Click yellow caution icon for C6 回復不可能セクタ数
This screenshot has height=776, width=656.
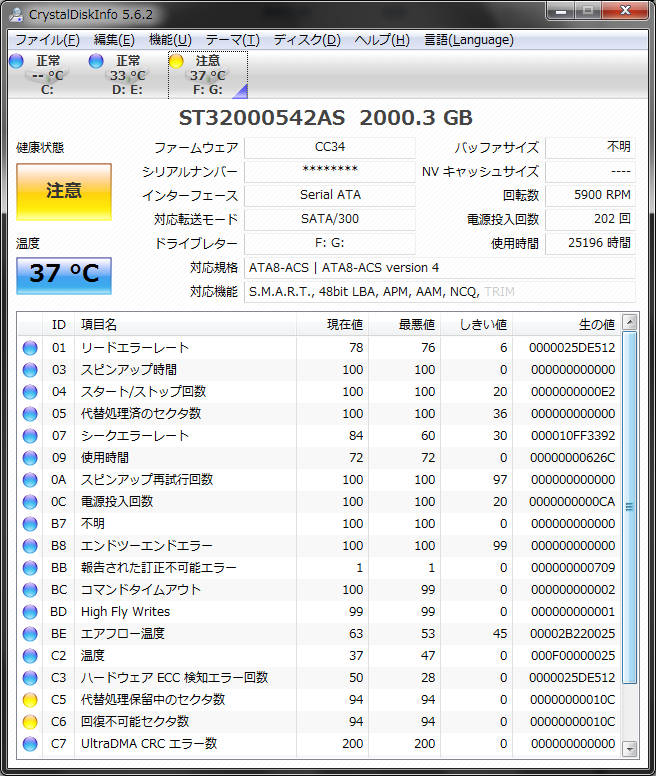click(30, 722)
